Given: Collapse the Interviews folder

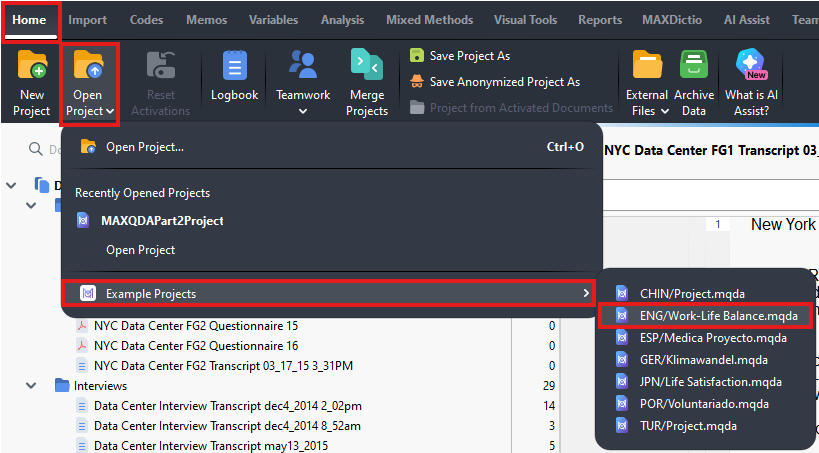Looking at the screenshot, I should pyautogui.click(x=31, y=386).
